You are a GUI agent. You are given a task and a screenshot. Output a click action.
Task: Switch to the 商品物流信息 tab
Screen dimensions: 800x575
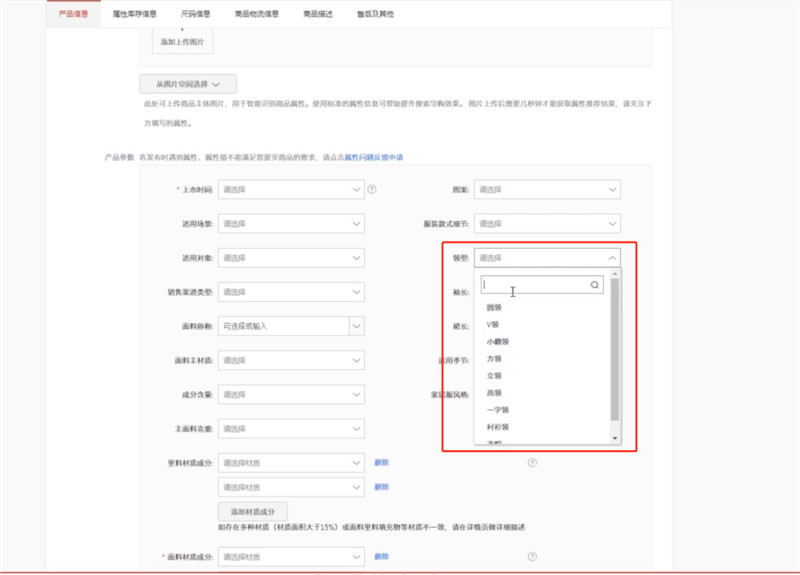pos(257,14)
